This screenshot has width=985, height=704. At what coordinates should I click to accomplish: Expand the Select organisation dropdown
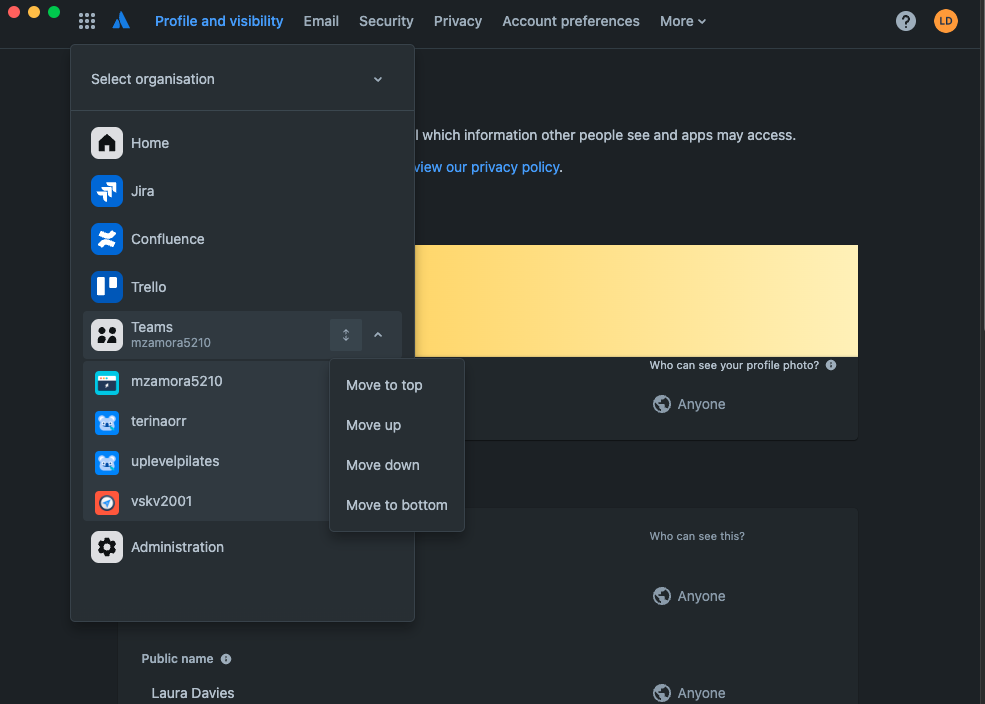click(242, 79)
